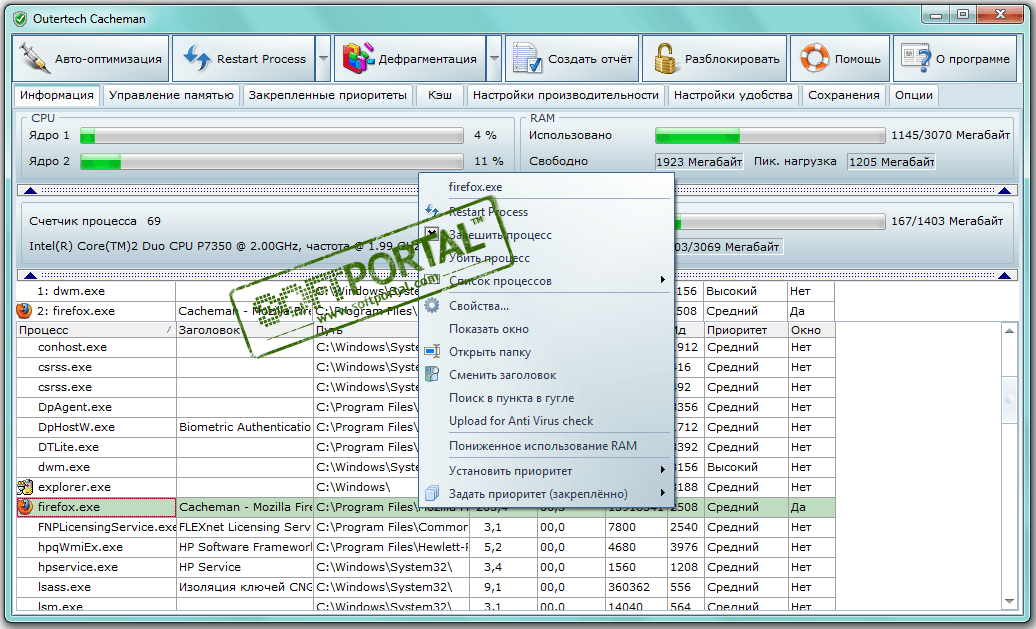
Task: Open the dropdown arrow beside Restart Process
Action: [x=323, y=59]
